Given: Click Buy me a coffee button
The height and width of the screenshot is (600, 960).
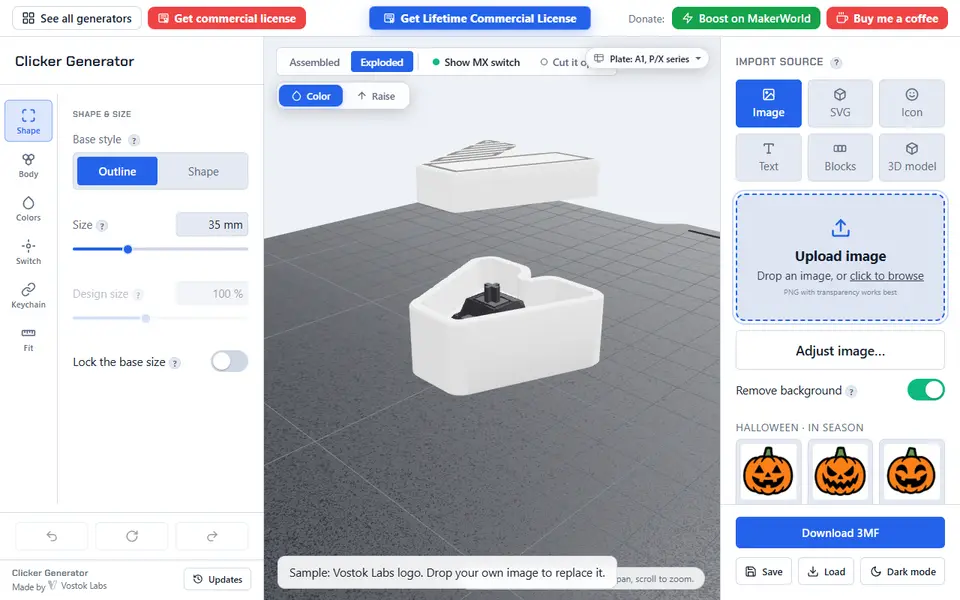Looking at the screenshot, I should [x=887, y=18].
